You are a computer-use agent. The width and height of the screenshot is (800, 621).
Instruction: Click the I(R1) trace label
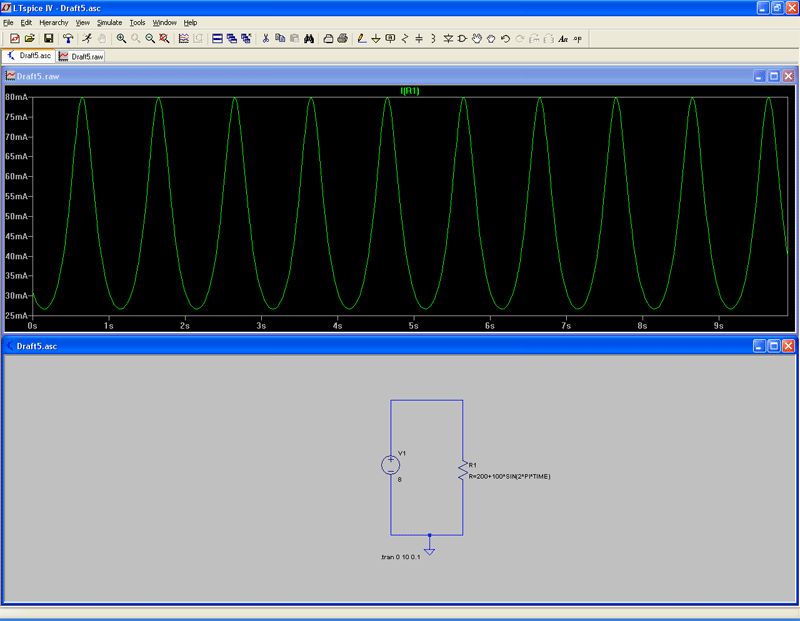410,91
